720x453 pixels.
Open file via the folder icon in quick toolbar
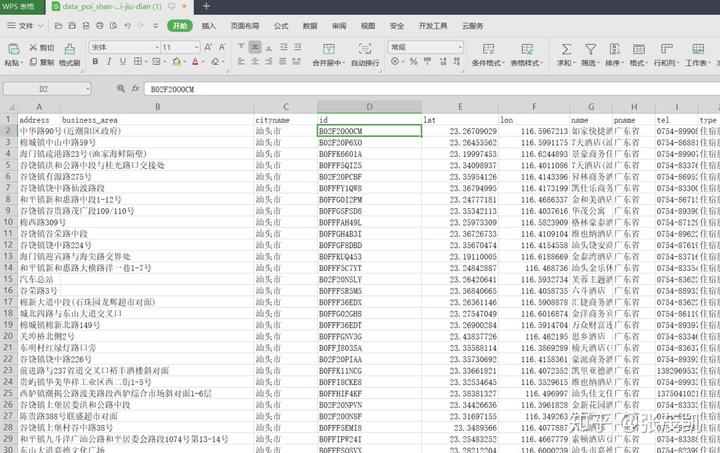(x=58, y=26)
